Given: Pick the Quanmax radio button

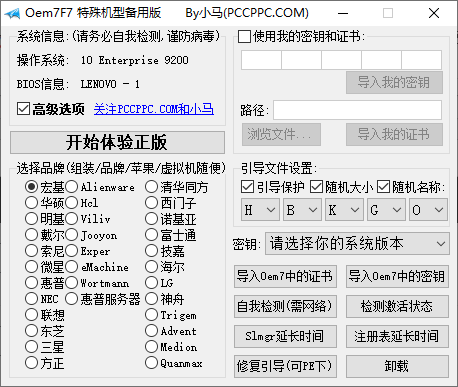Looking at the screenshot, I should pos(151,363).
